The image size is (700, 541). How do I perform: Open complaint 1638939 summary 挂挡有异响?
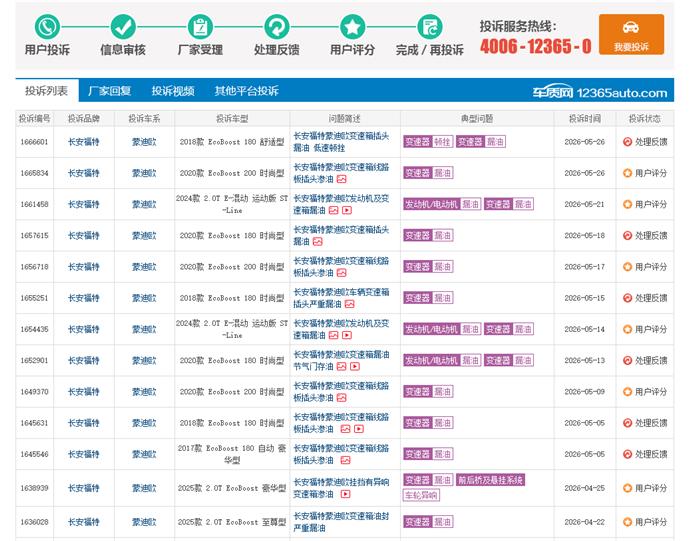(341, 488)
